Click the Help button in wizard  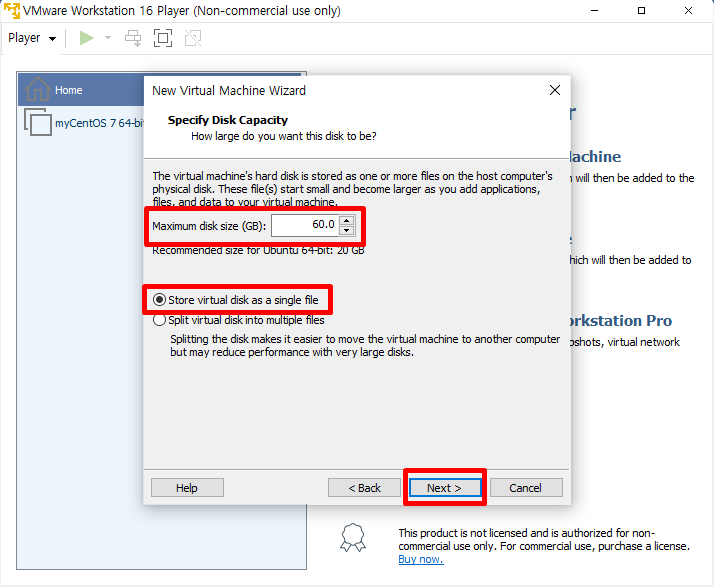click(x=187, y=488)
